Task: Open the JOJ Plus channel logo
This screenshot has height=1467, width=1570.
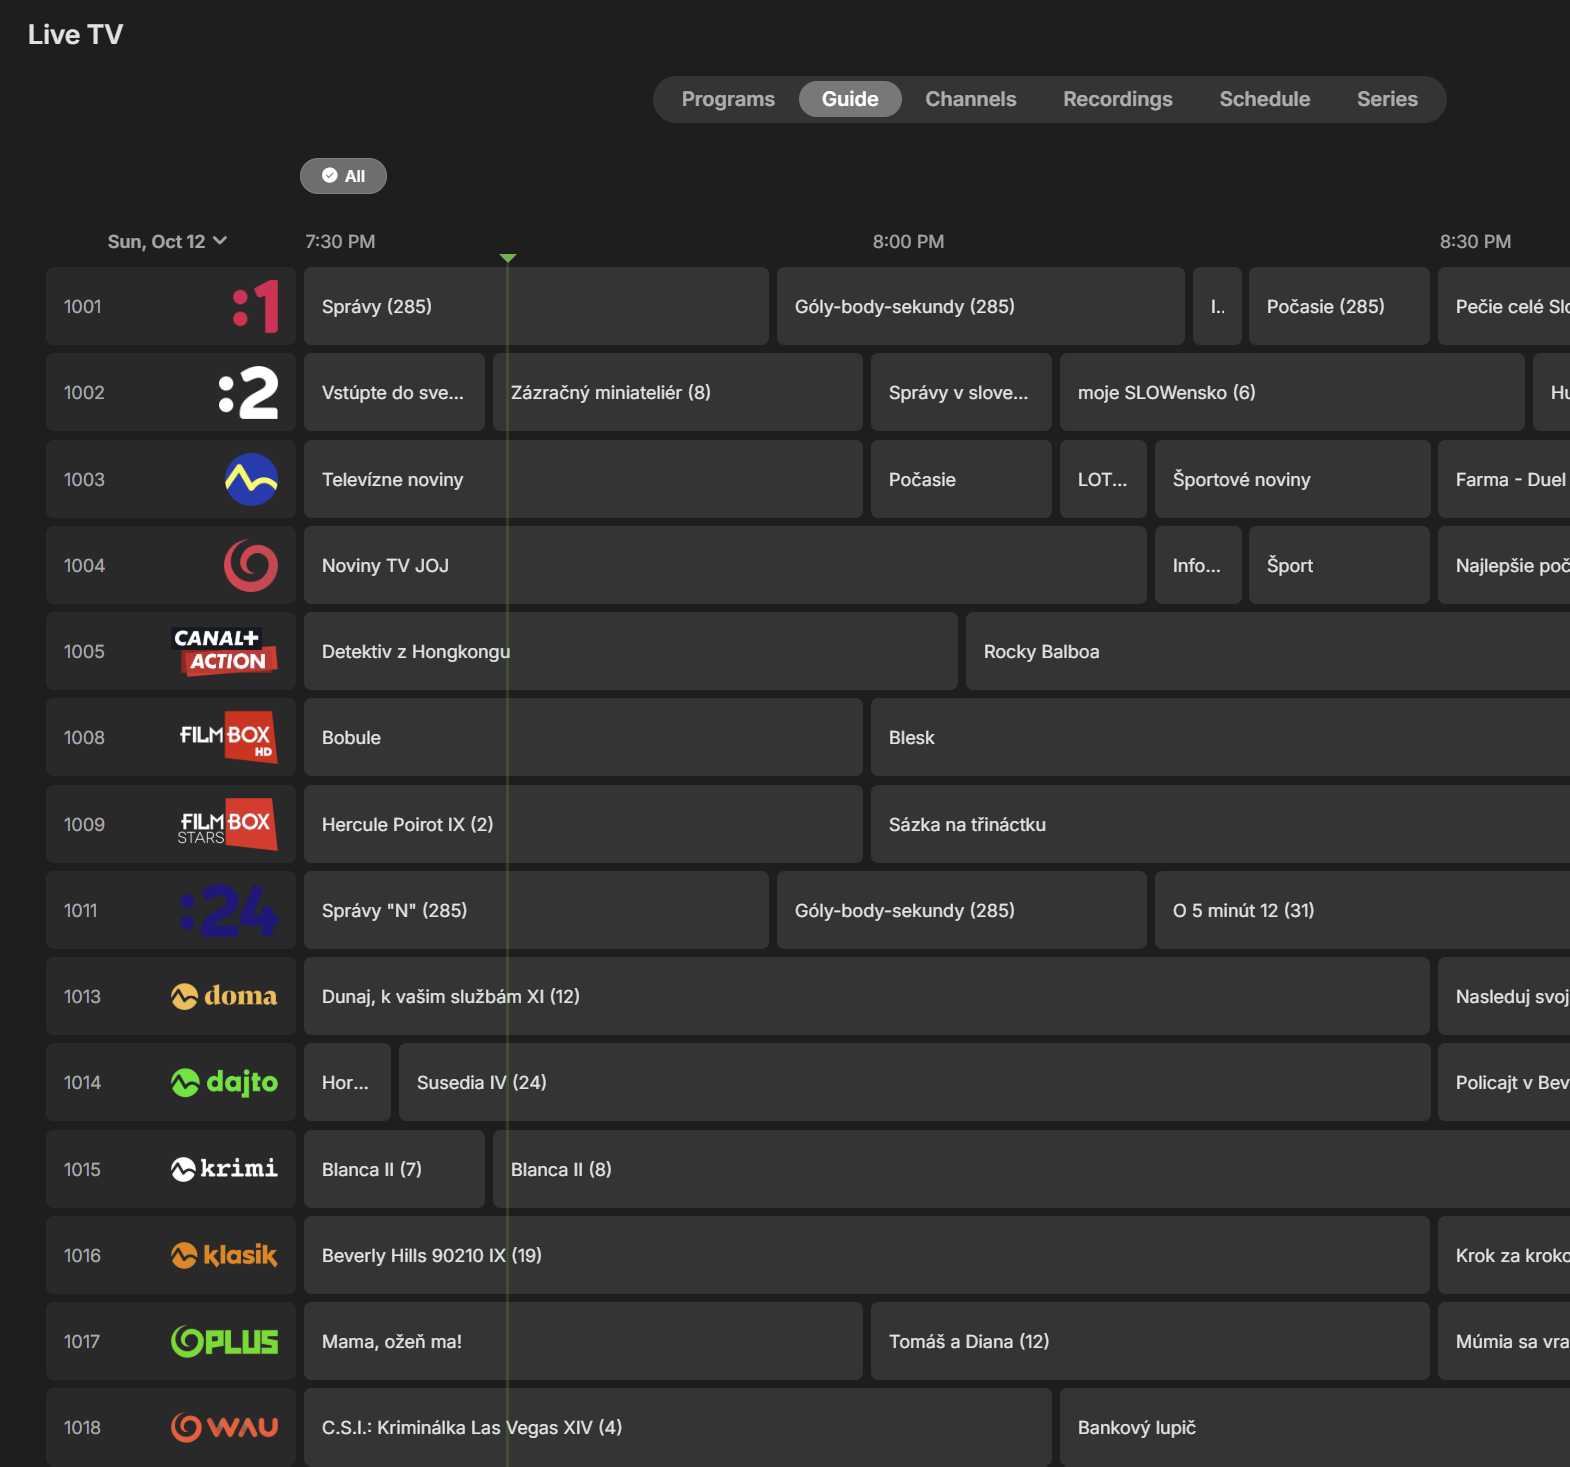Action: [224, 1342]
